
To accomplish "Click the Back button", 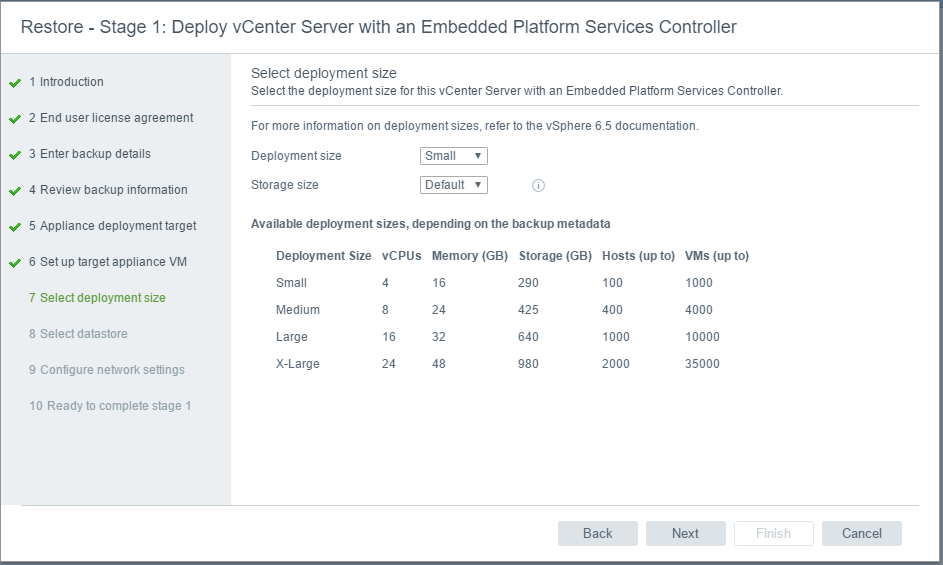I will 598,534.
